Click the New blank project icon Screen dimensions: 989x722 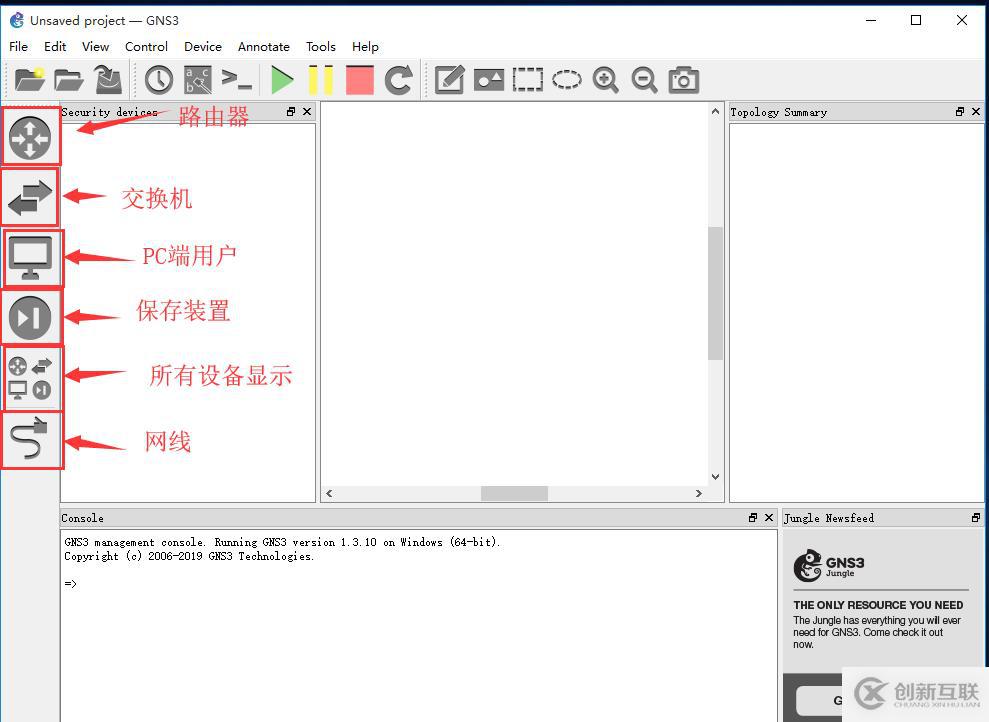click(30, 80)
